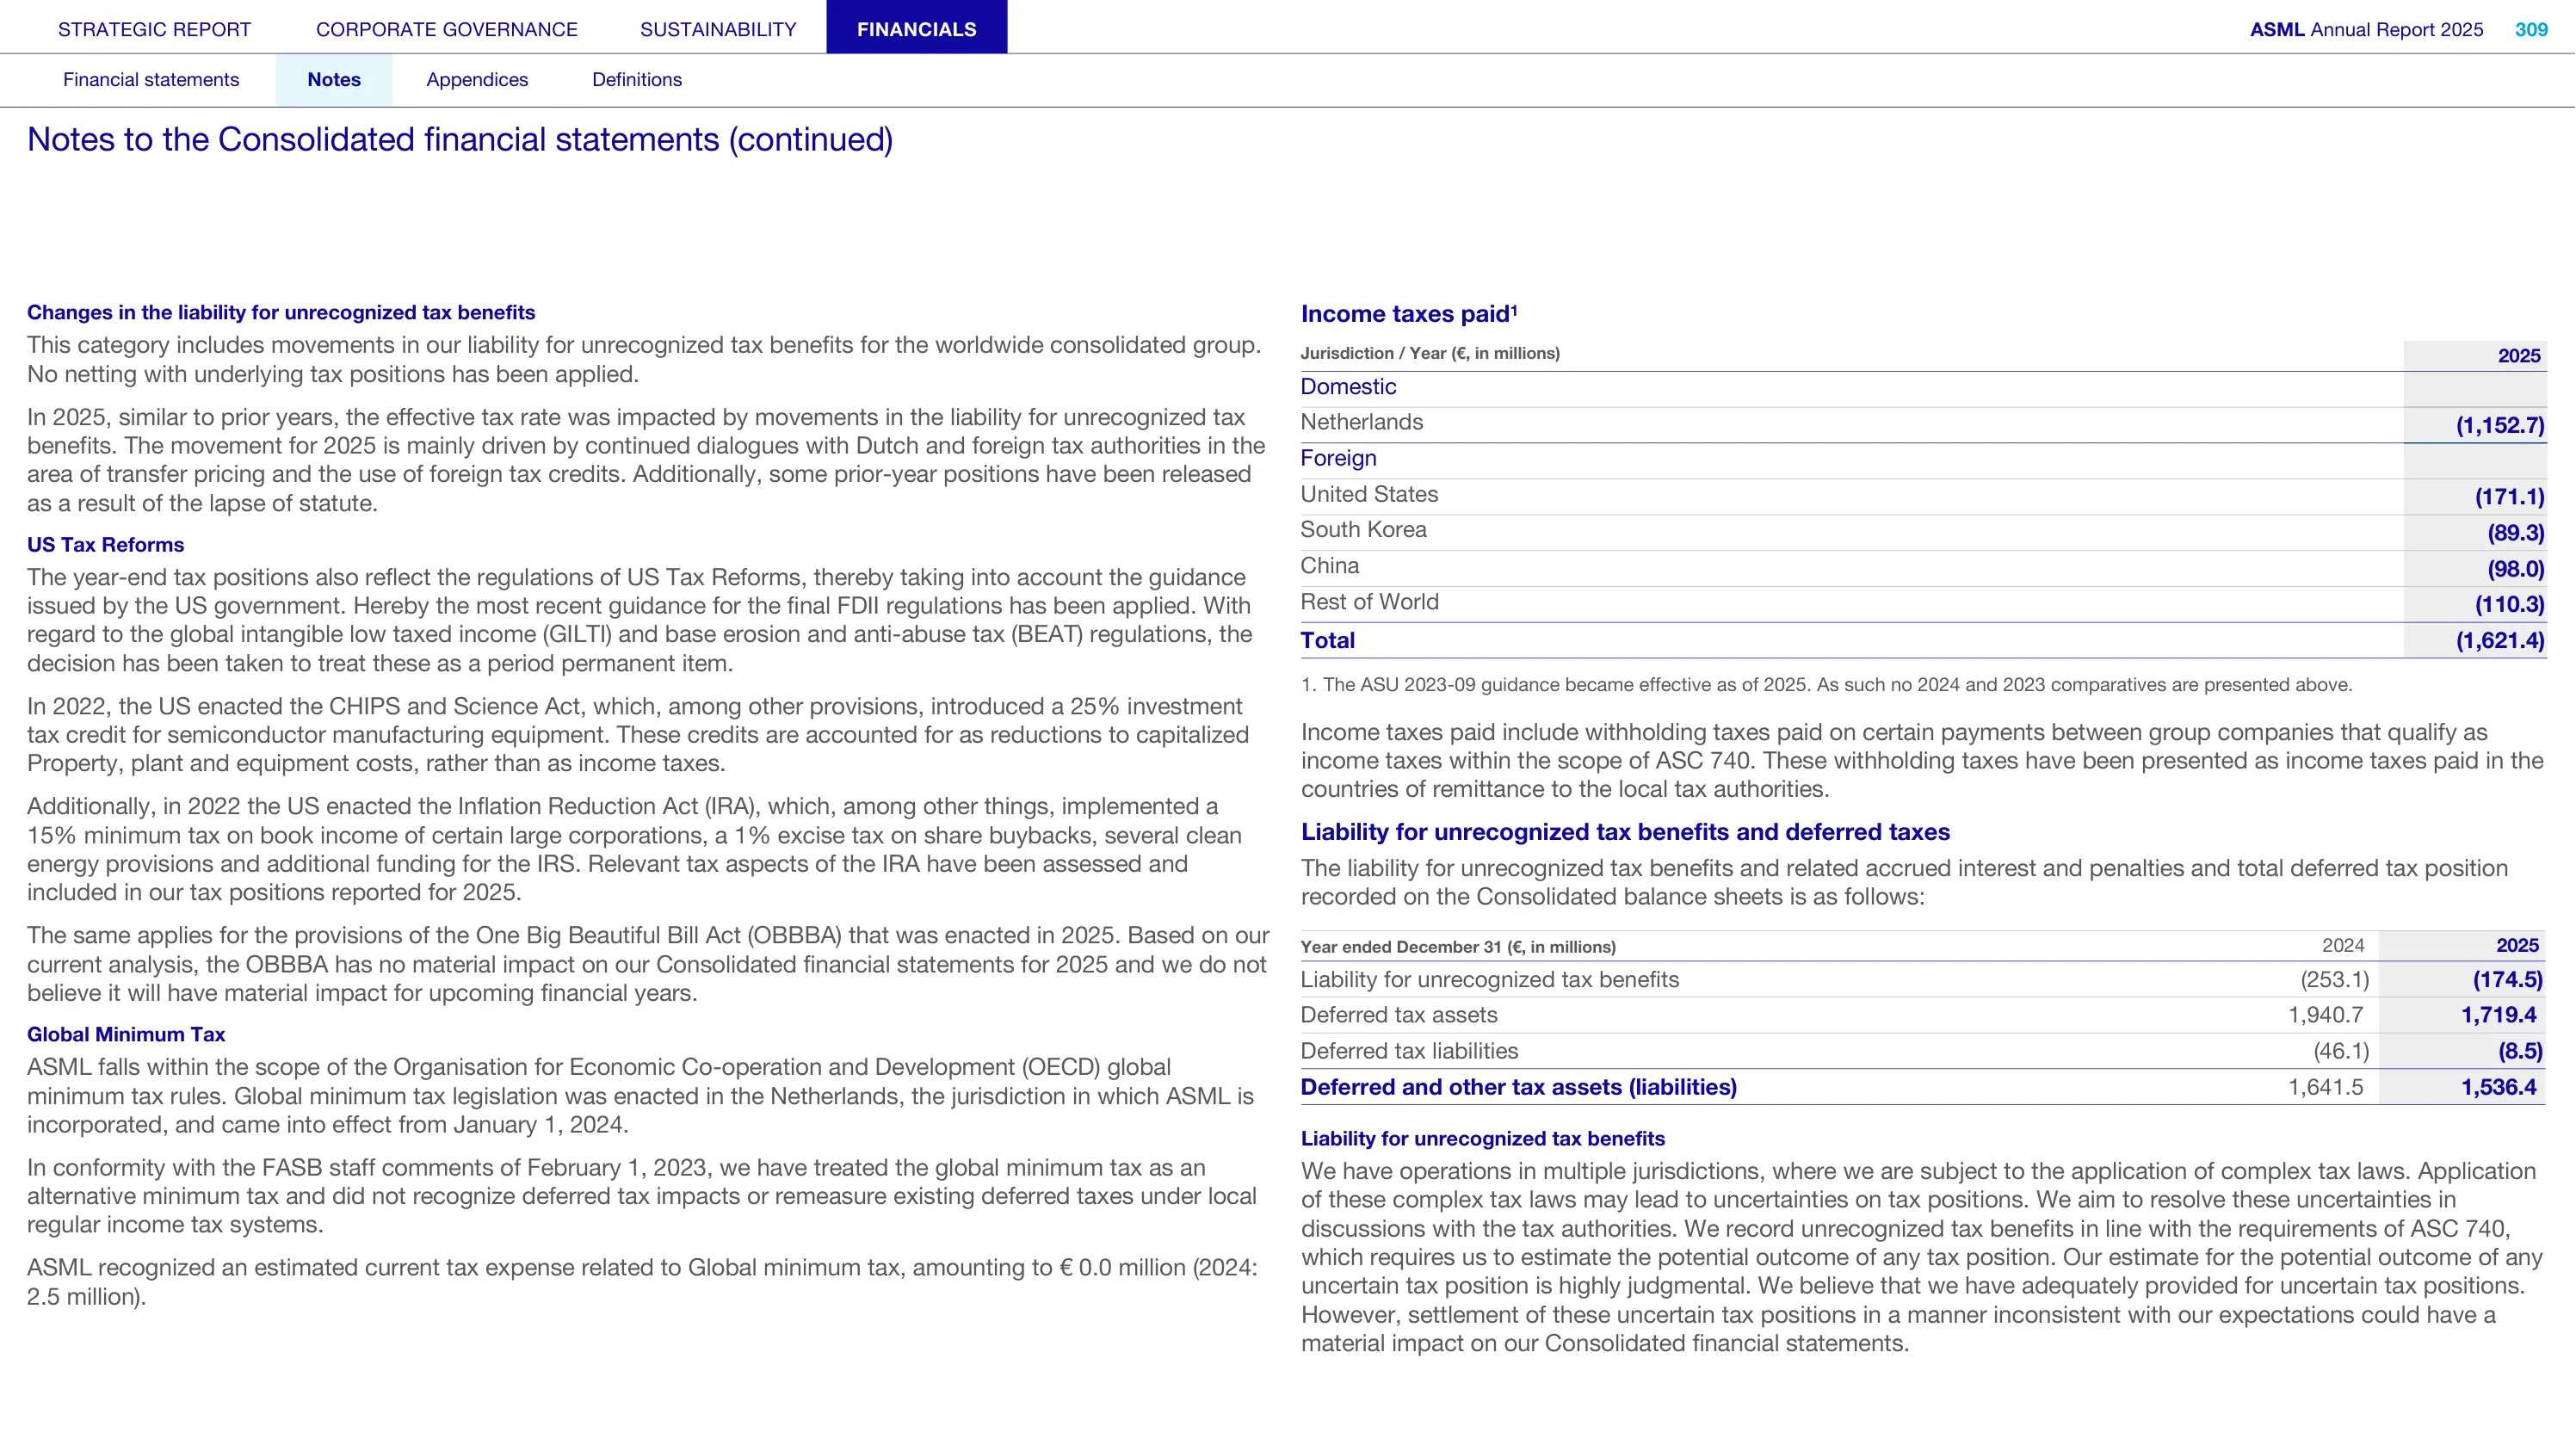This screenshot has height=1451, width=2576.
Task: Click footnote 1 about ASU 2023-09
Action: tap(1826, 685)
